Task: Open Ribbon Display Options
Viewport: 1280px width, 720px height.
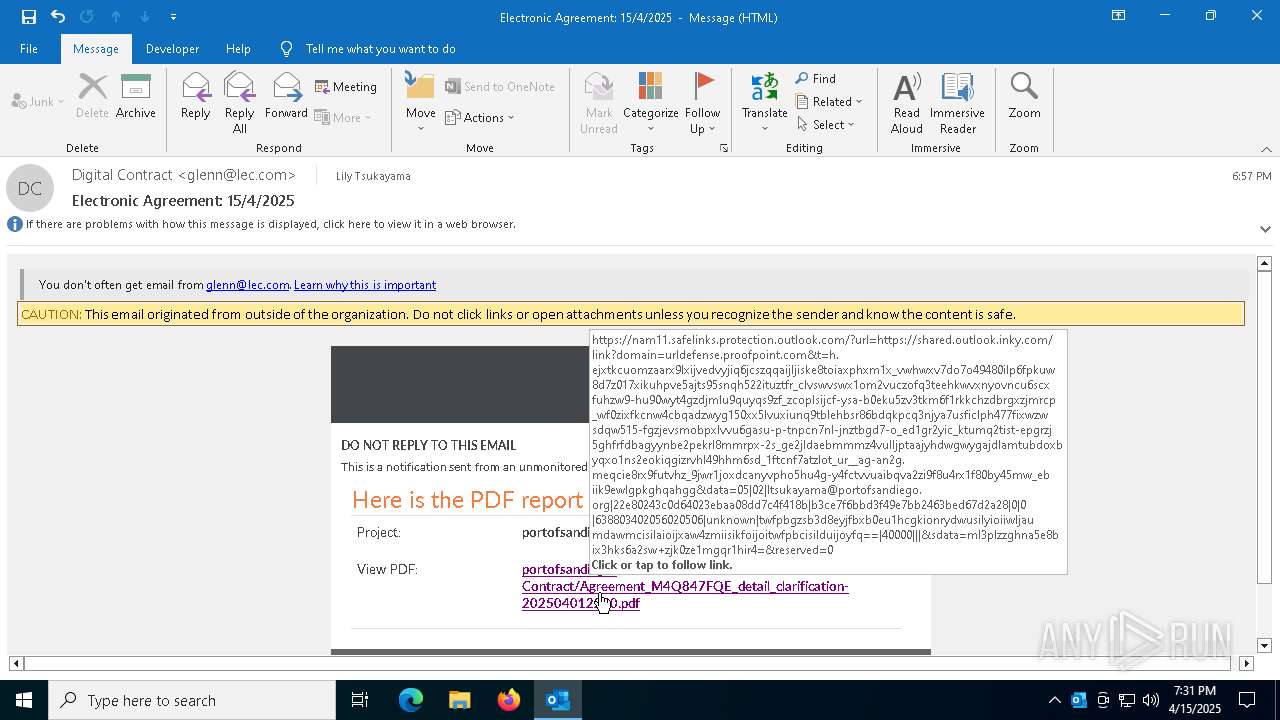Action: click(1119, 16)
